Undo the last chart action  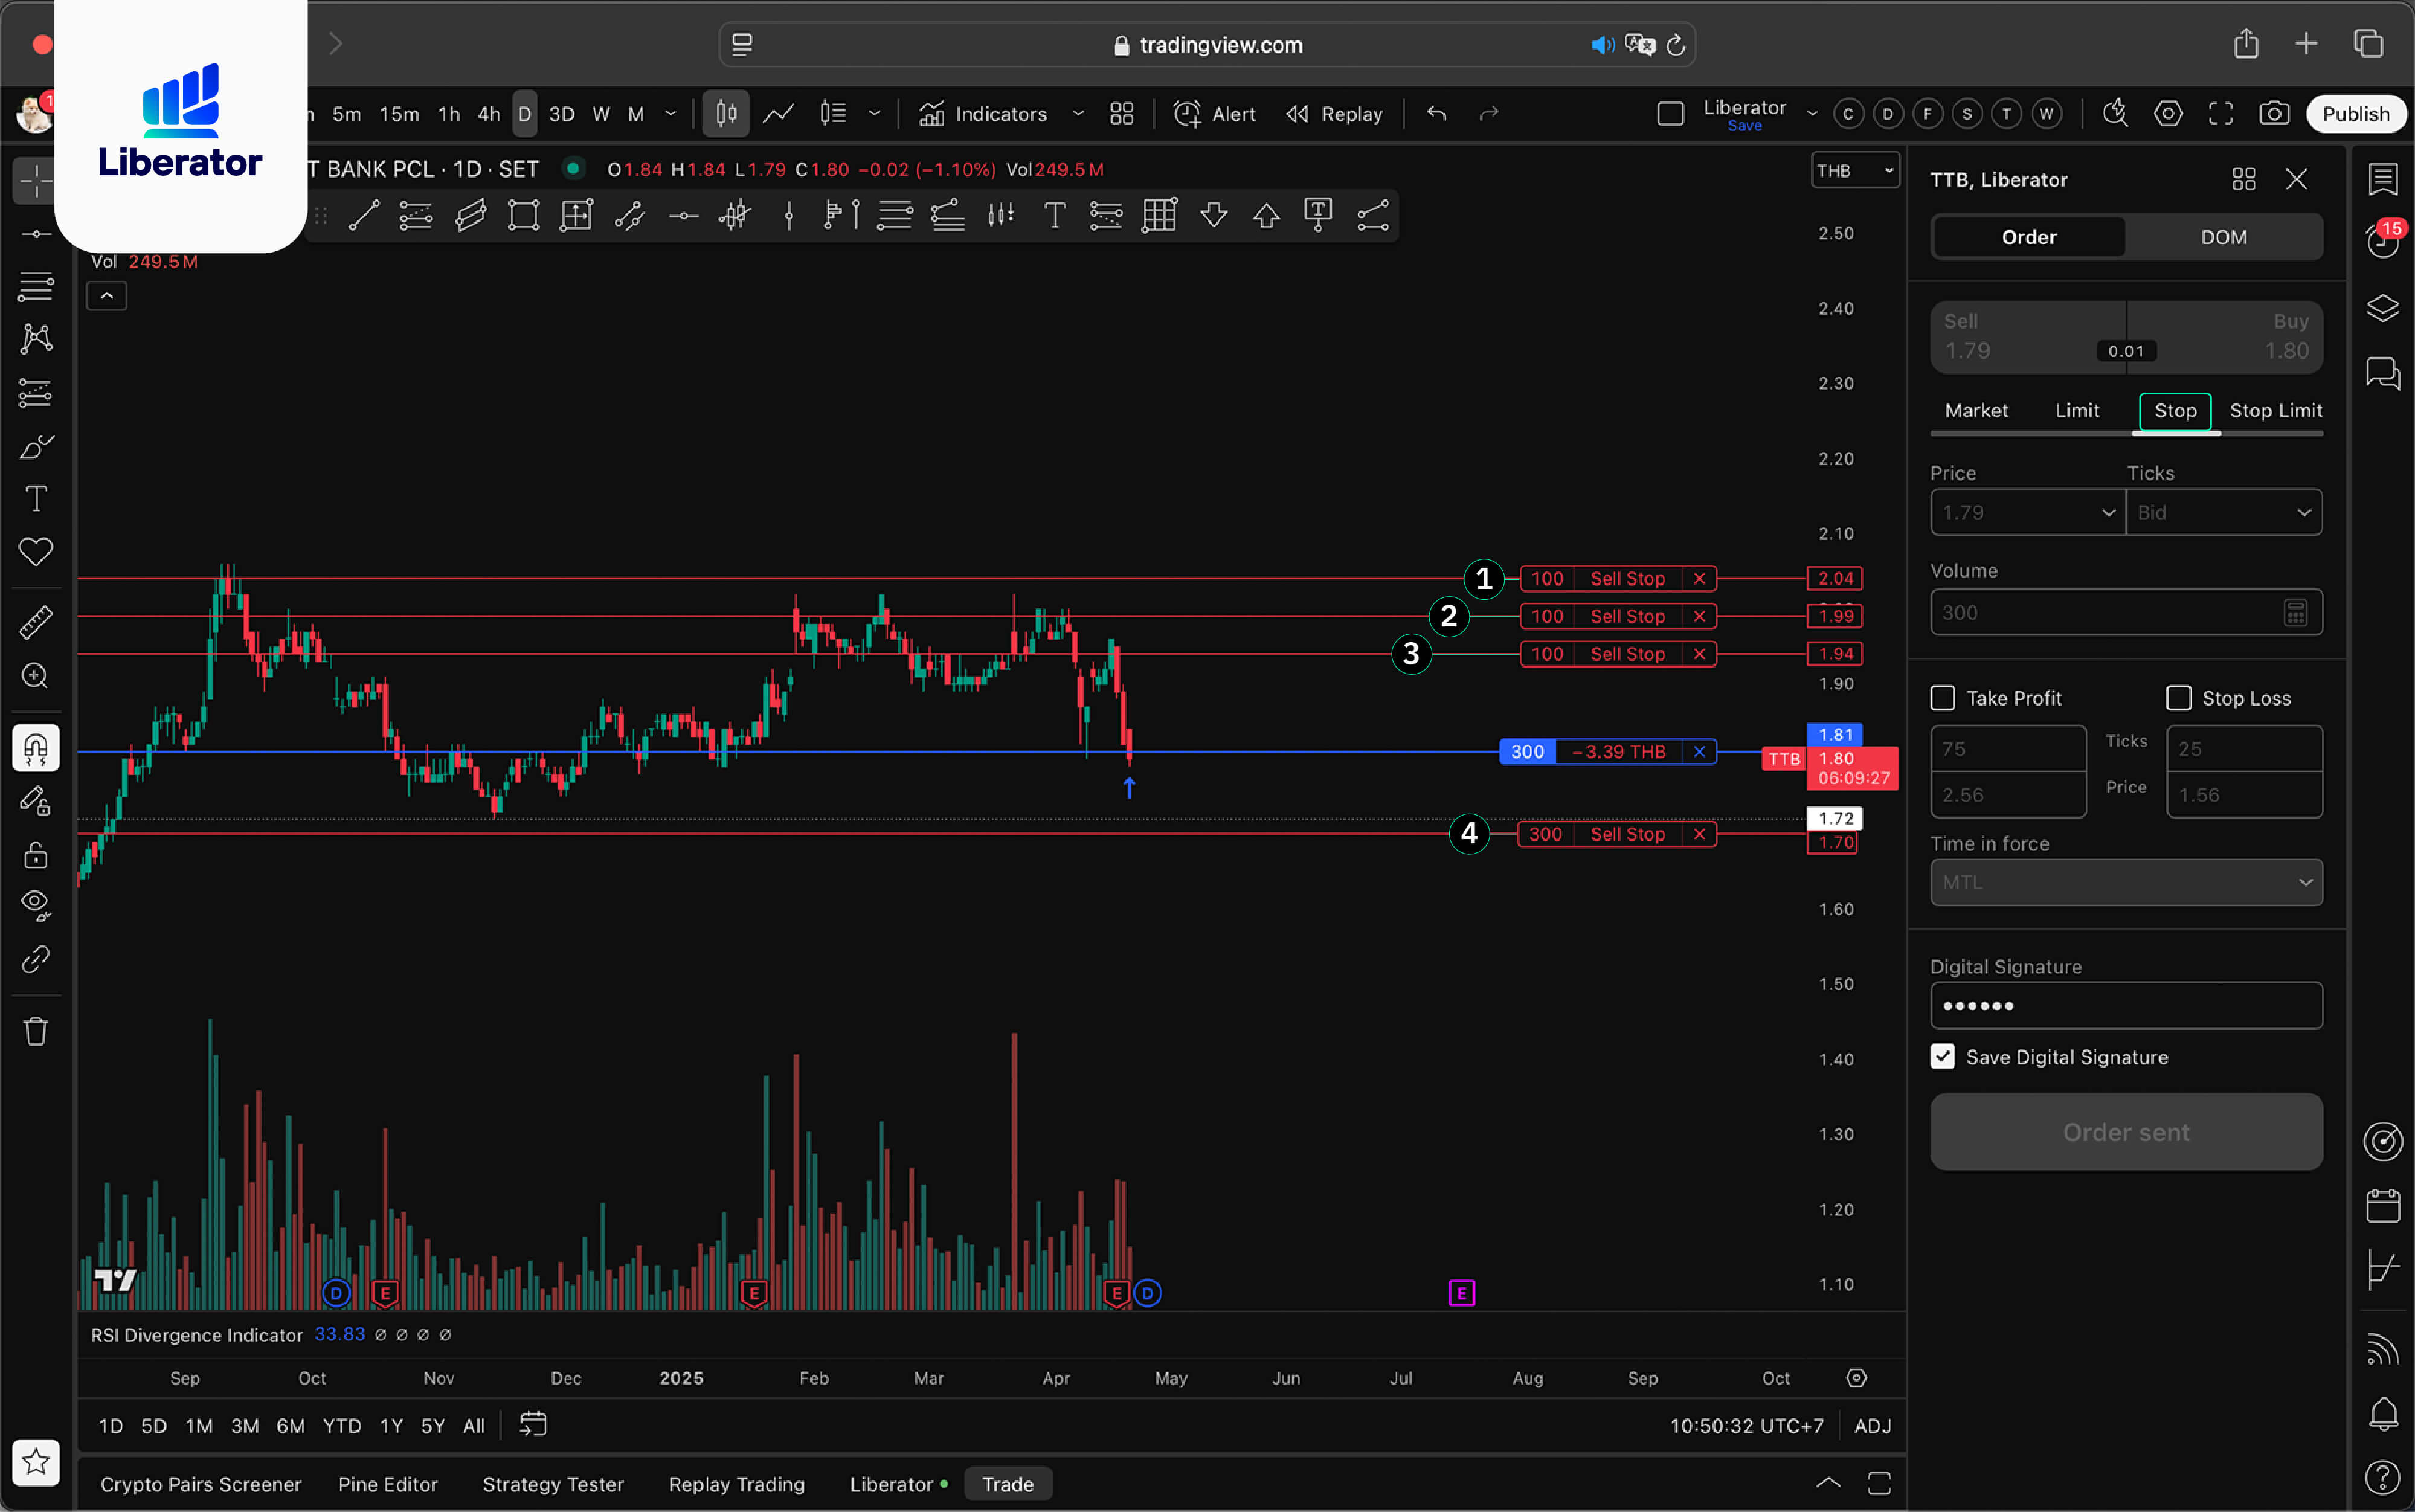tap(1437, 114)
